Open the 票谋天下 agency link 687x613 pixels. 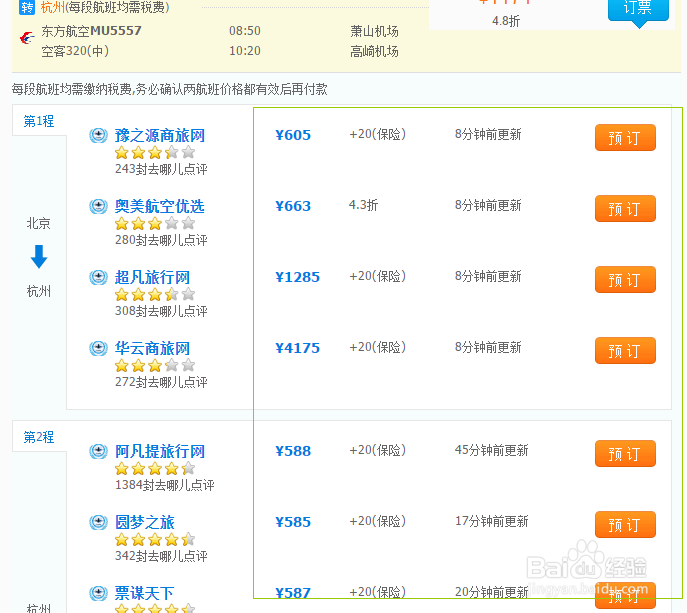[145, 593]
